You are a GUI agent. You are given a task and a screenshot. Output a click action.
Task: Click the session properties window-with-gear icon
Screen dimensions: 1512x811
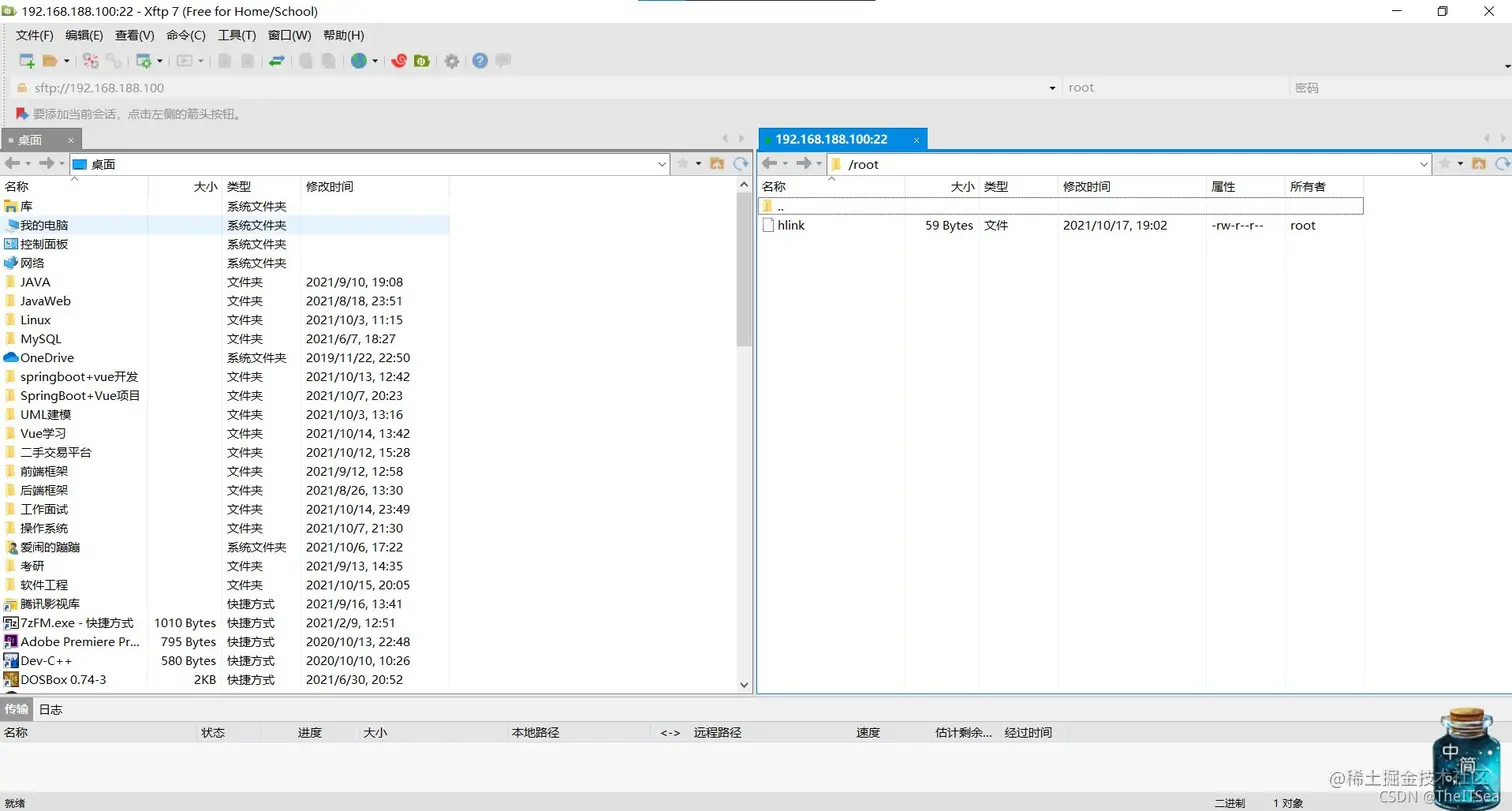pyautogui.click(x=143, y=61)
